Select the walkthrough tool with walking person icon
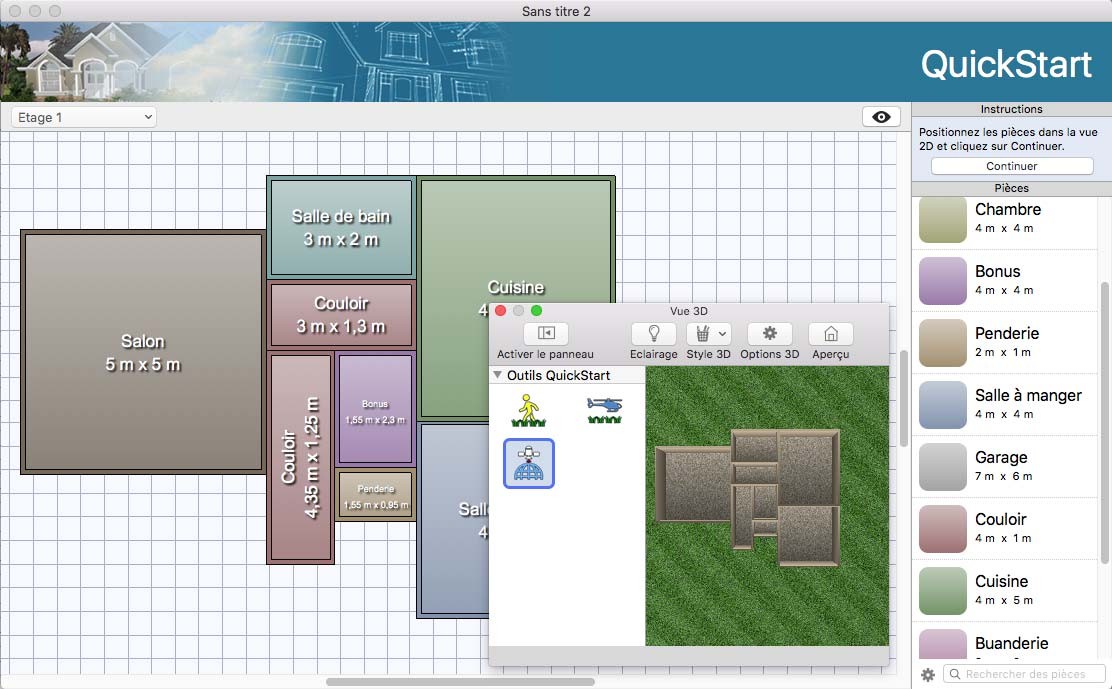This screenshot has height=689, width=1112. pyautogui.click(x=528, y=410)
